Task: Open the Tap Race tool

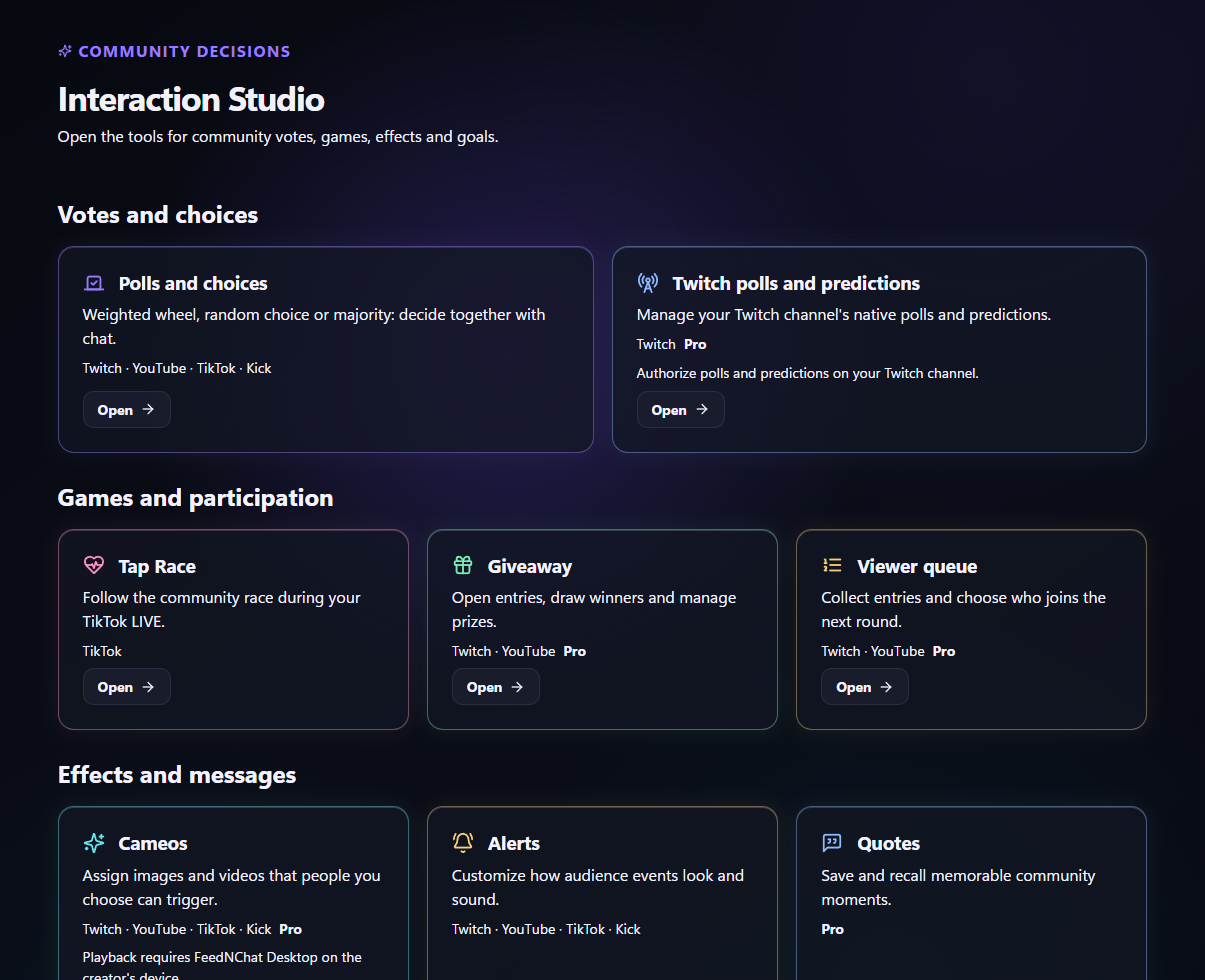Action: [x=127, y=687]
